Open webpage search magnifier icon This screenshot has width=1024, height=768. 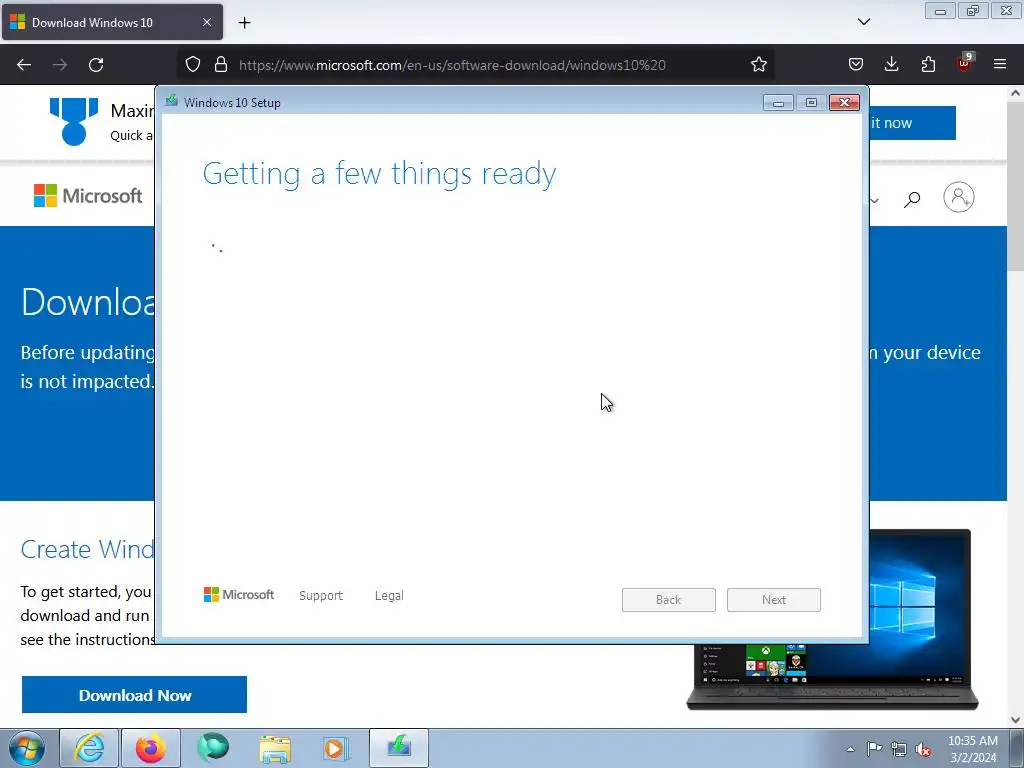tap(912, 199)
